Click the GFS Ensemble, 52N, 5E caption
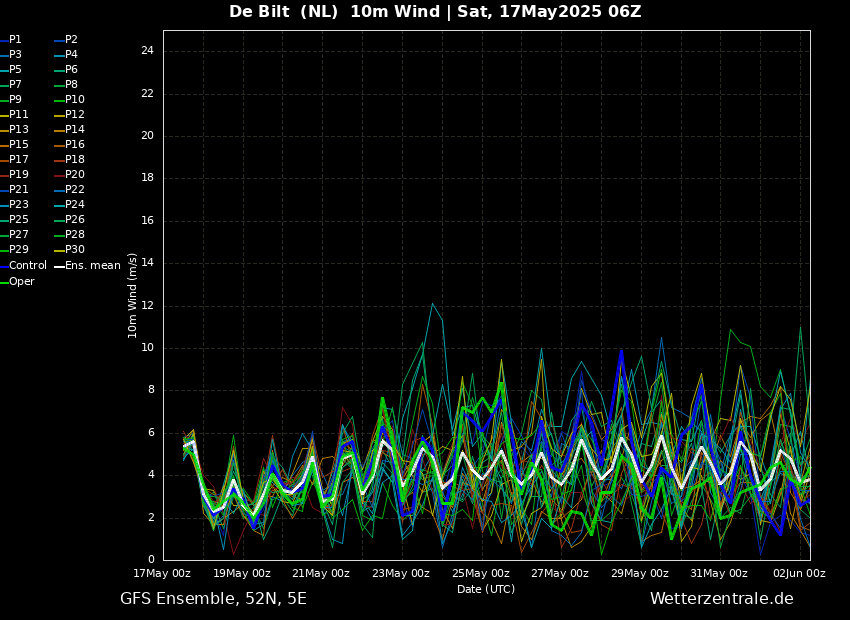 point(213,599)
